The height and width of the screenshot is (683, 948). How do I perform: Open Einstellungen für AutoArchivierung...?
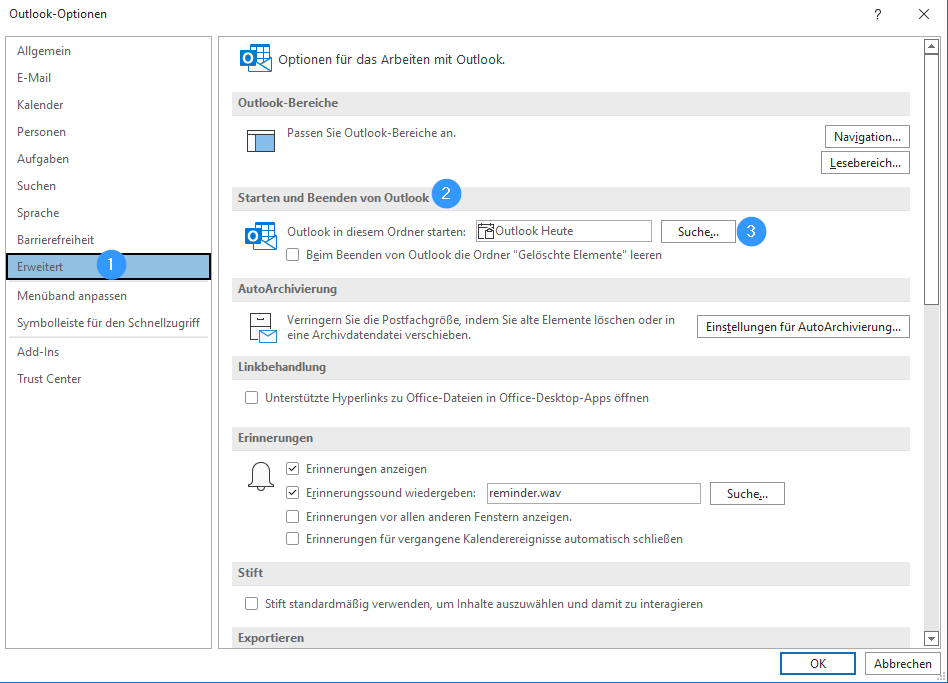click(x=803, y=326)
